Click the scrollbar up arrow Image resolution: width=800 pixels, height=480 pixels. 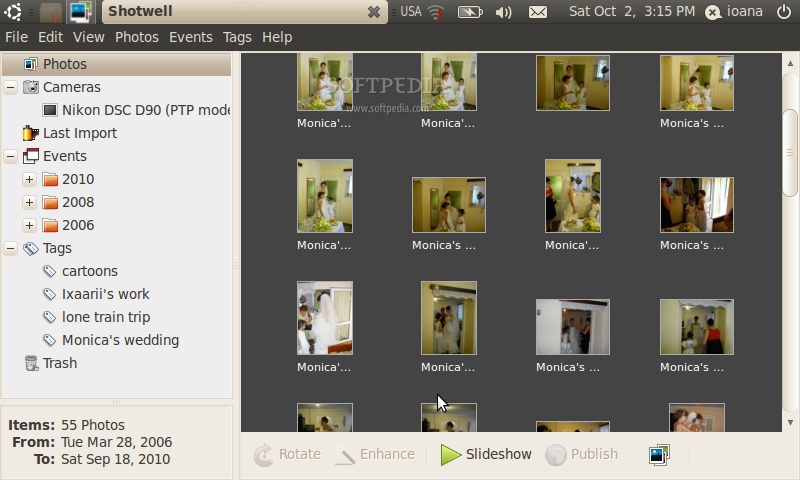coord(790,63)
